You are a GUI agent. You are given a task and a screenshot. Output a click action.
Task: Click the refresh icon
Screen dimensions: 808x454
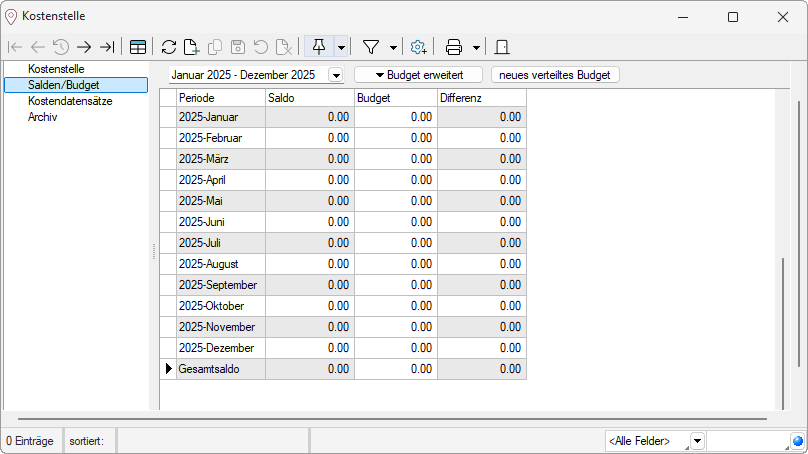pyautogui.click(x=169, y=47)
